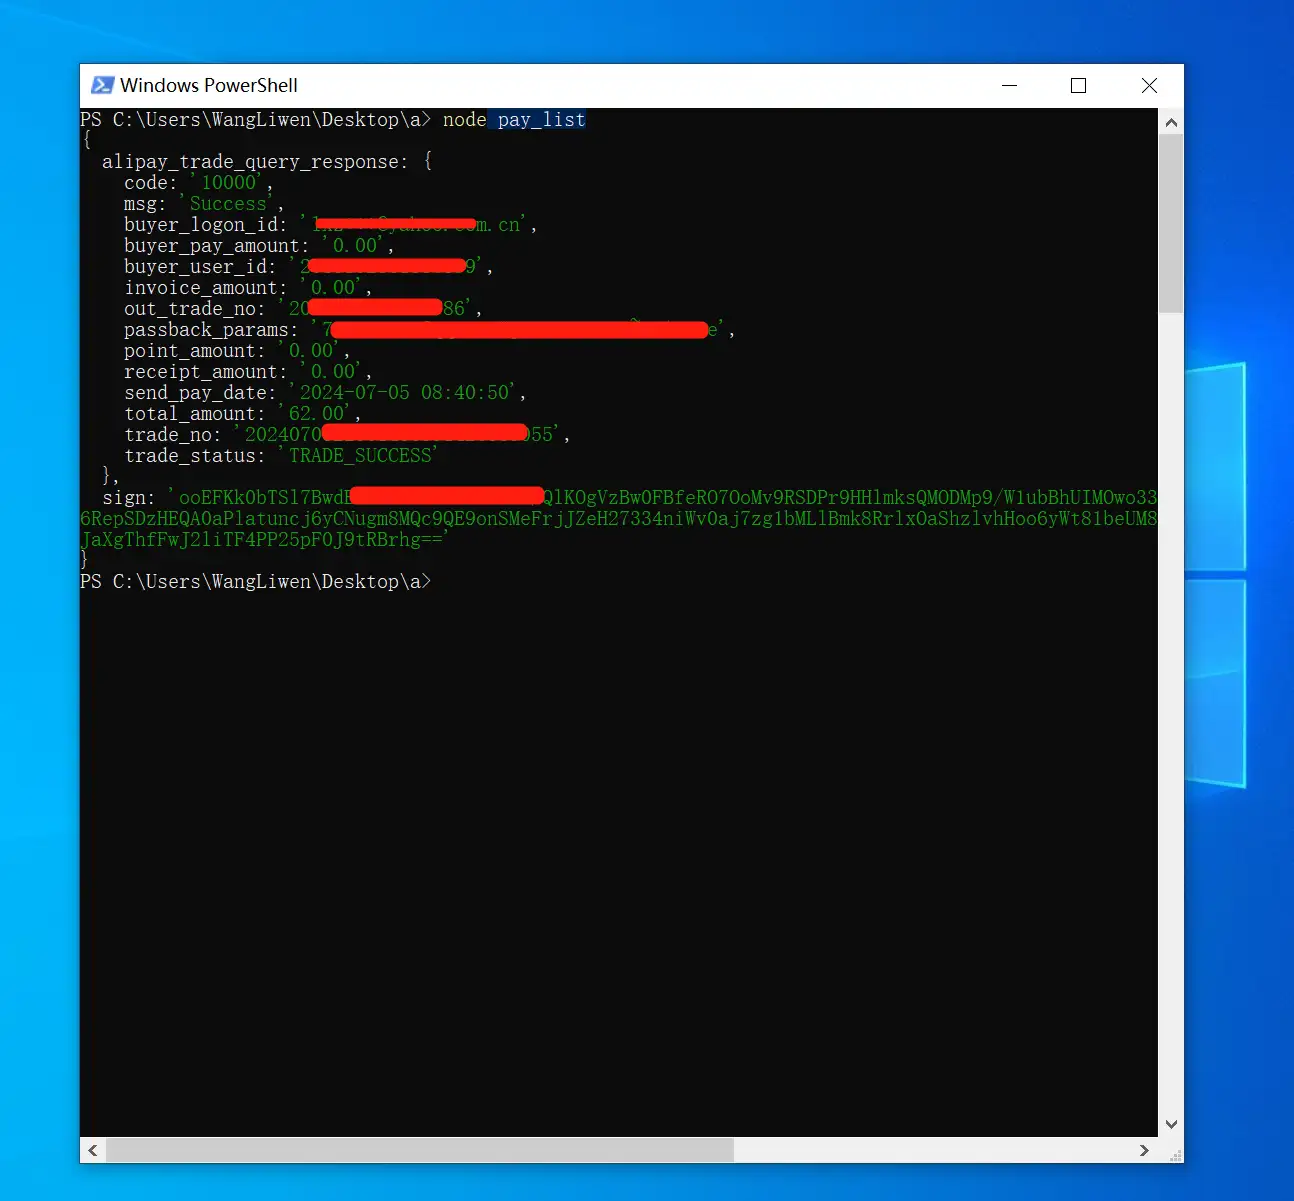The image size is (1294, 1201).
Task: Click the 'buyer_pay_amount:' key
Action: tap(216, 245)
